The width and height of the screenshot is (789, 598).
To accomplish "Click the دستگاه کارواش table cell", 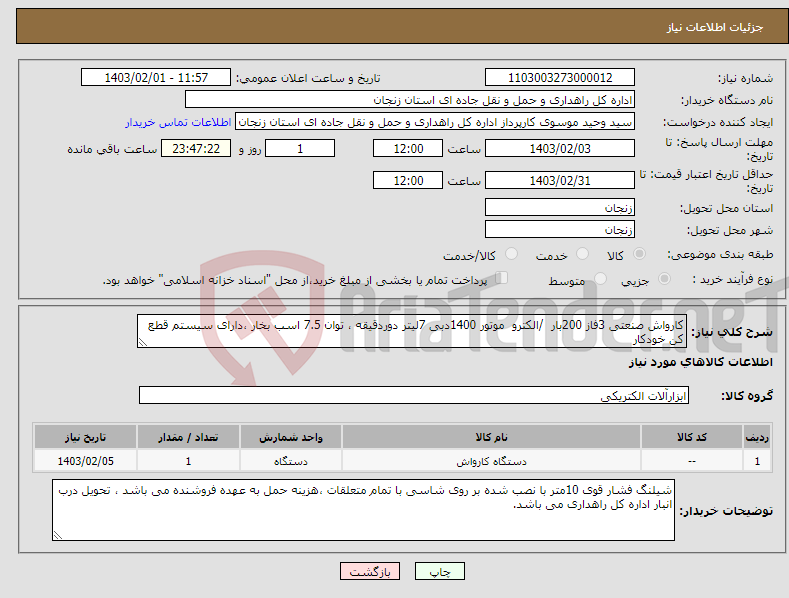I will pos(491,461).
